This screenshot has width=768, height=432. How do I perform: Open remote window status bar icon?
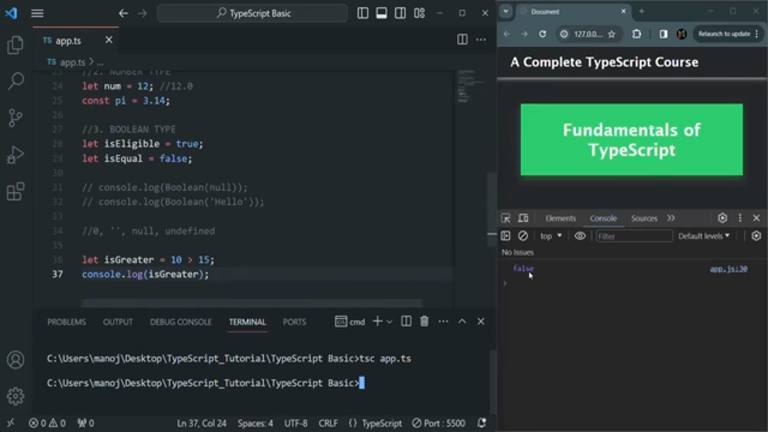(10, 423)
